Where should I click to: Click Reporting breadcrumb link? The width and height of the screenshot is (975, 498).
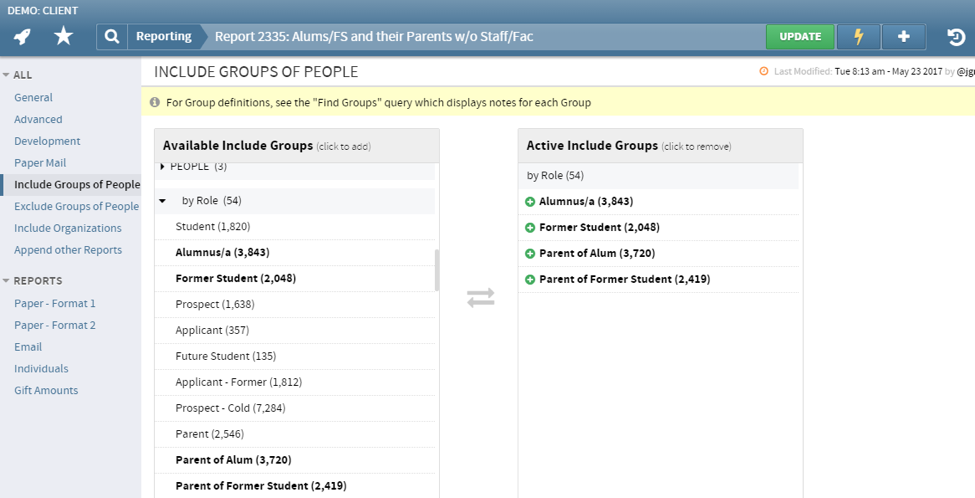164,37
